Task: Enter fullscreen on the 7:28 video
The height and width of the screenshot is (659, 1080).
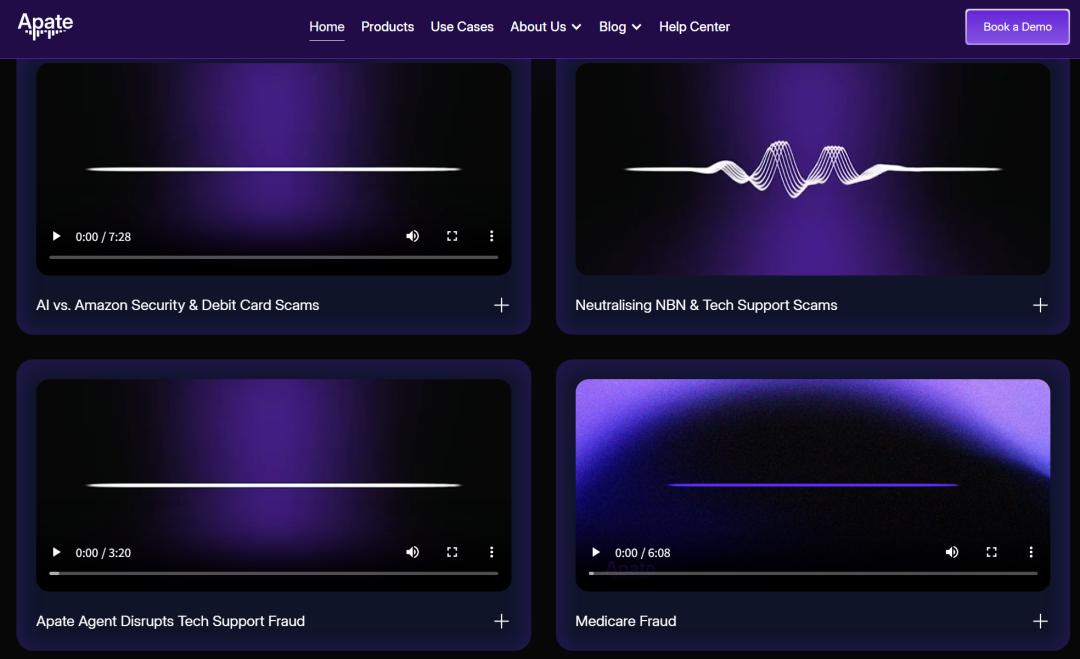Action: (x=452, y=236)
